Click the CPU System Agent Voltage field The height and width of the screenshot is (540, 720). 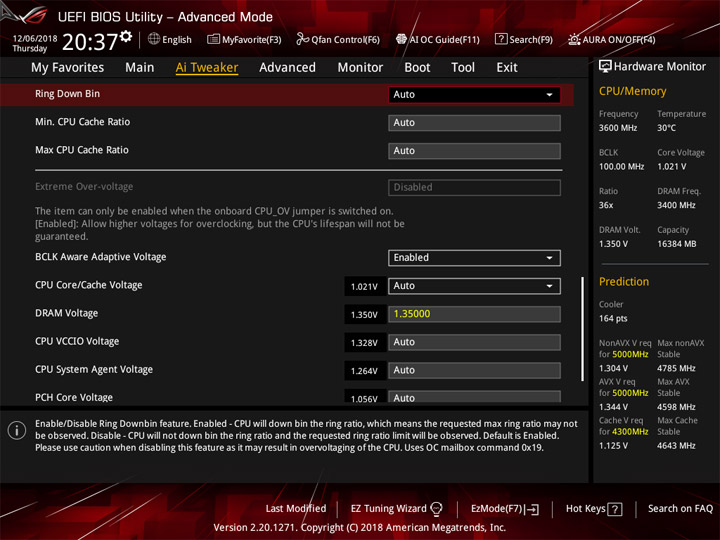point(474,370)
